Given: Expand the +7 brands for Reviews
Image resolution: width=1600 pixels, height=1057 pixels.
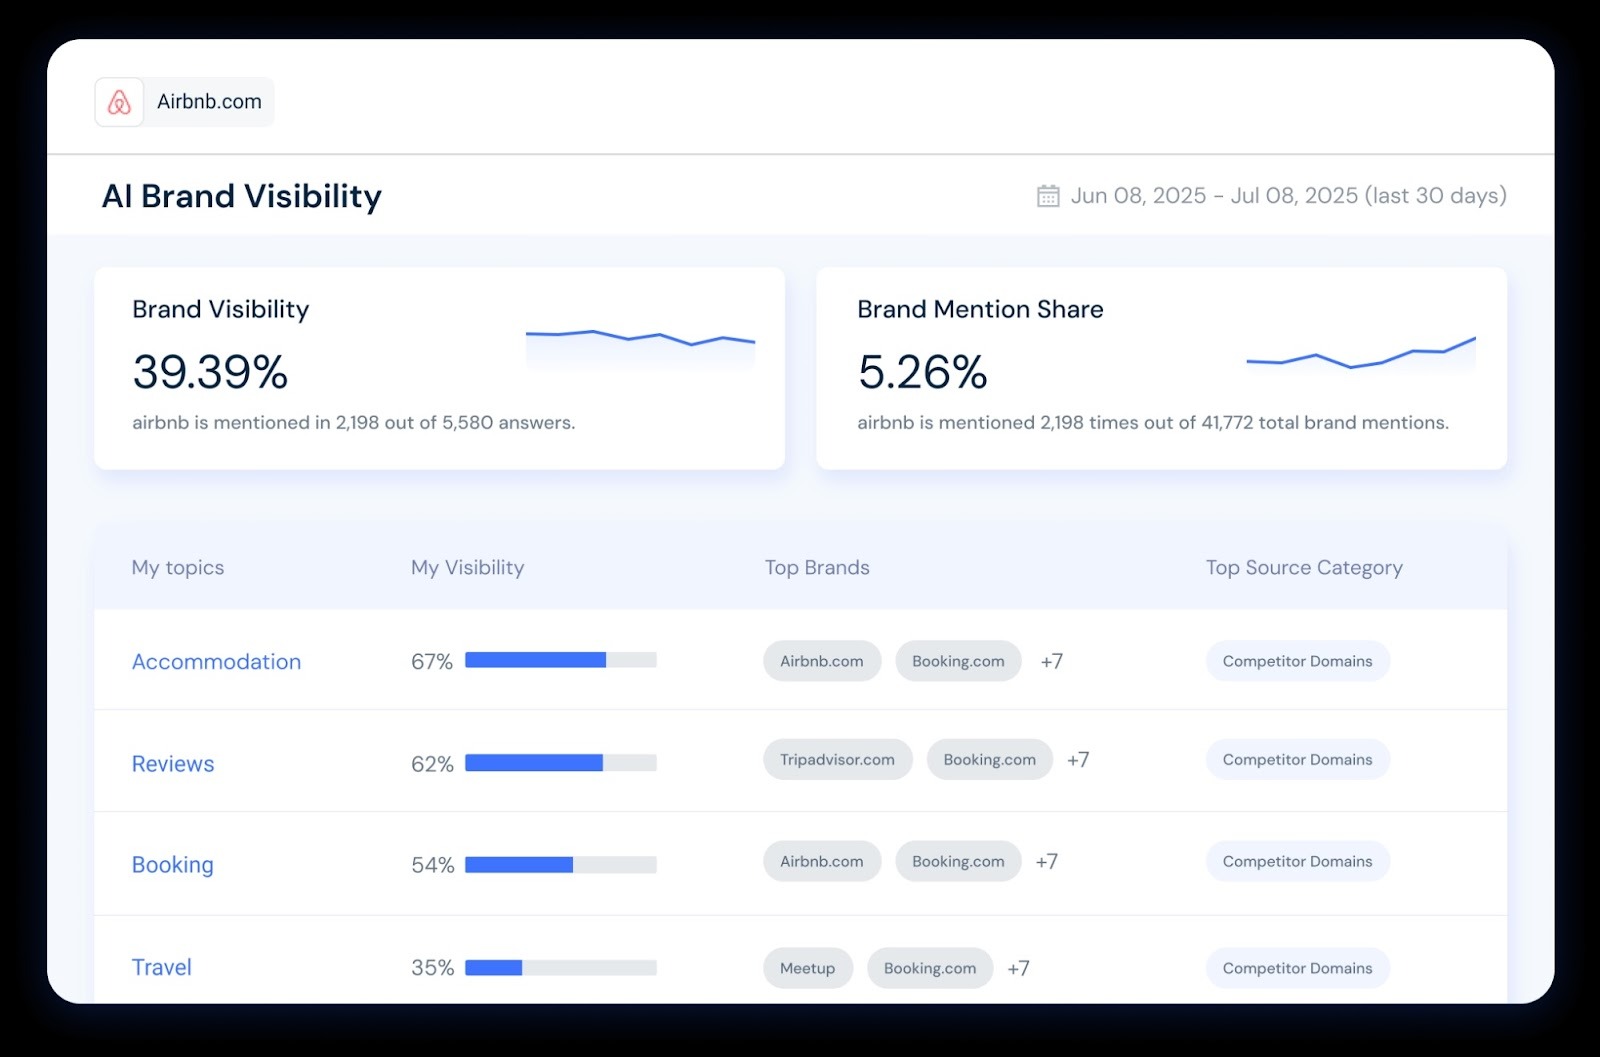Looking at the screenshot, I should tap(1079, 759).
